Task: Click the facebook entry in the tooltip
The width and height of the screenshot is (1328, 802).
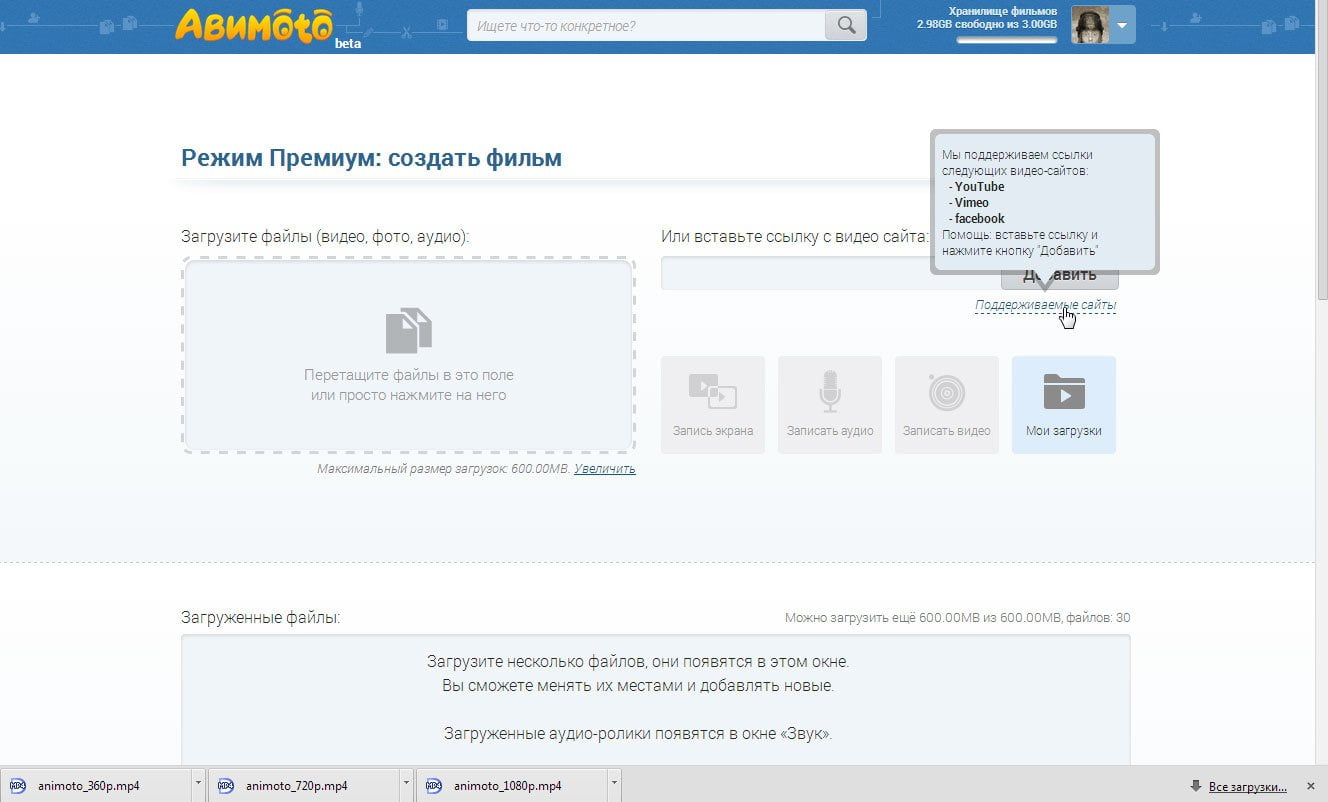Action: (x=979, y=219)
